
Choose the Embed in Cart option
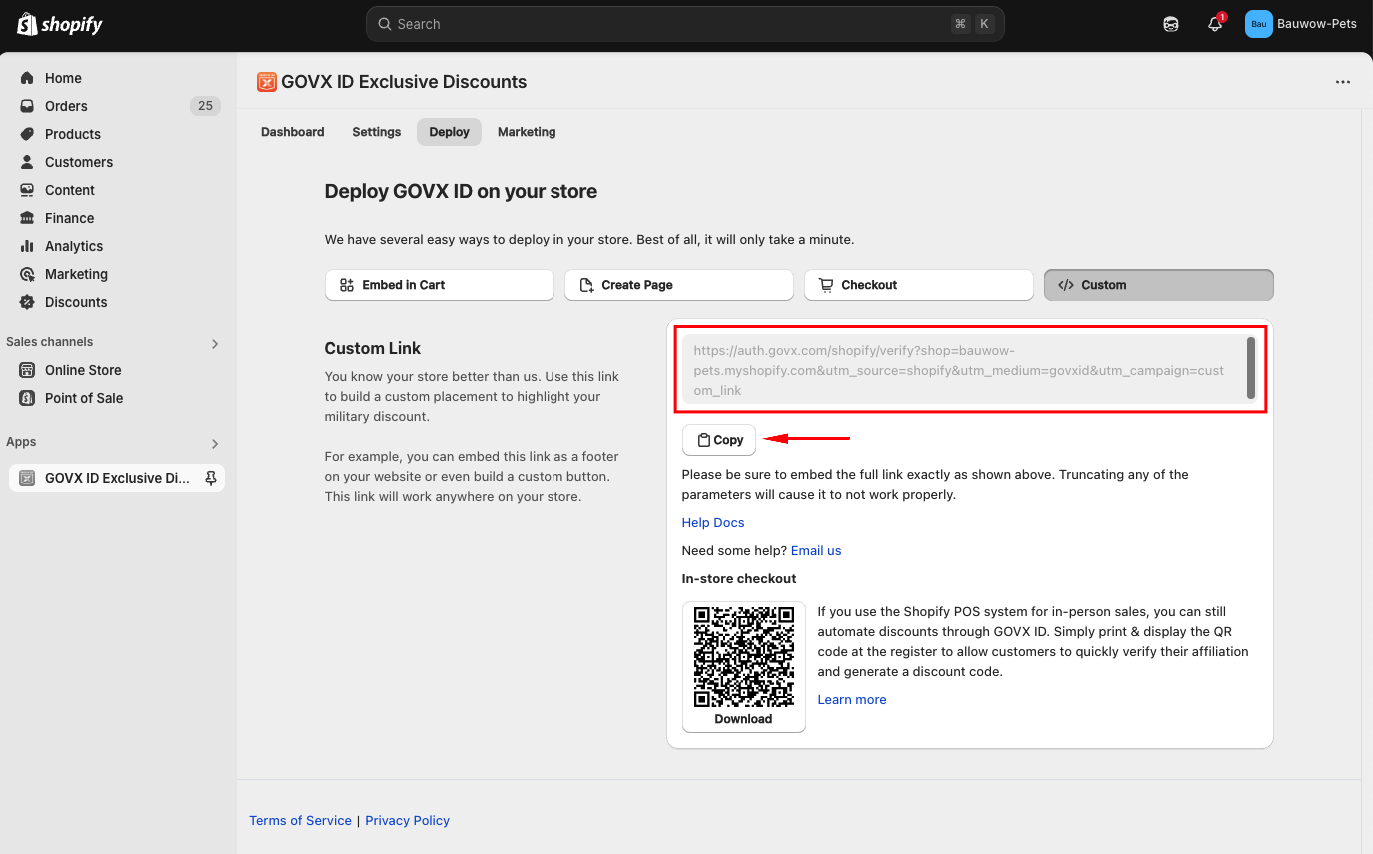439,285
